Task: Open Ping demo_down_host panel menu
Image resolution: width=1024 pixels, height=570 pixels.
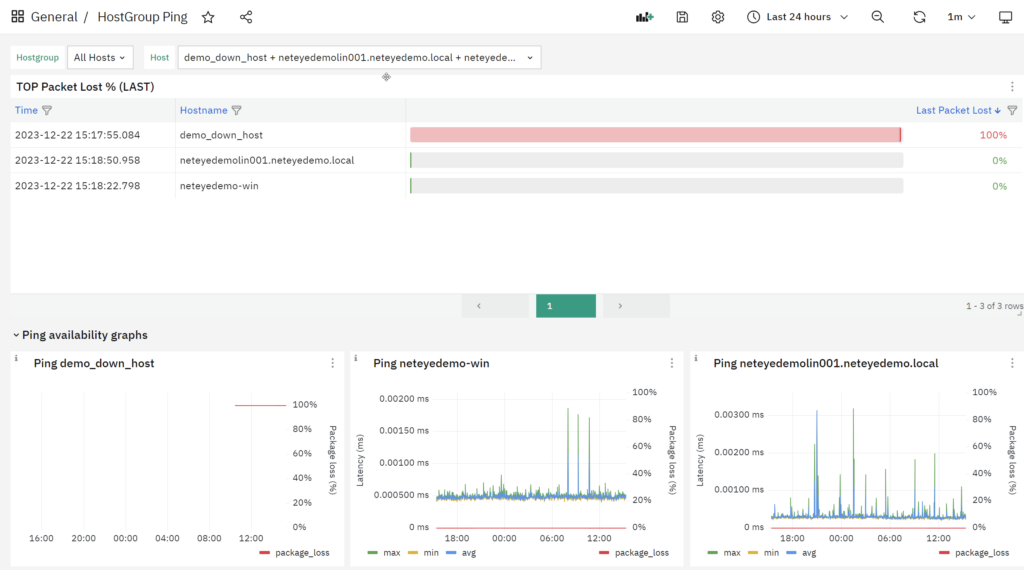Action: pyautogui.click(x=332, y=363)
